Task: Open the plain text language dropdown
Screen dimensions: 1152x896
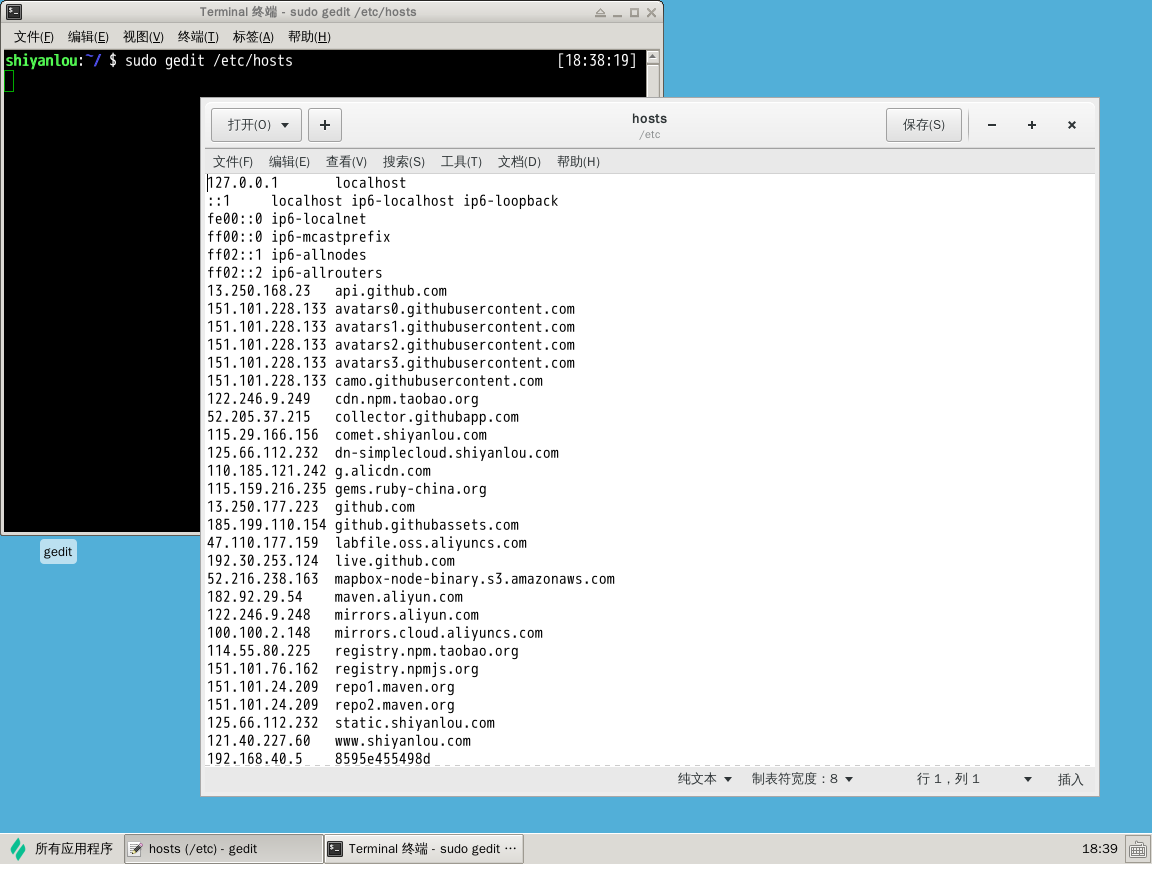Action: 705,779
